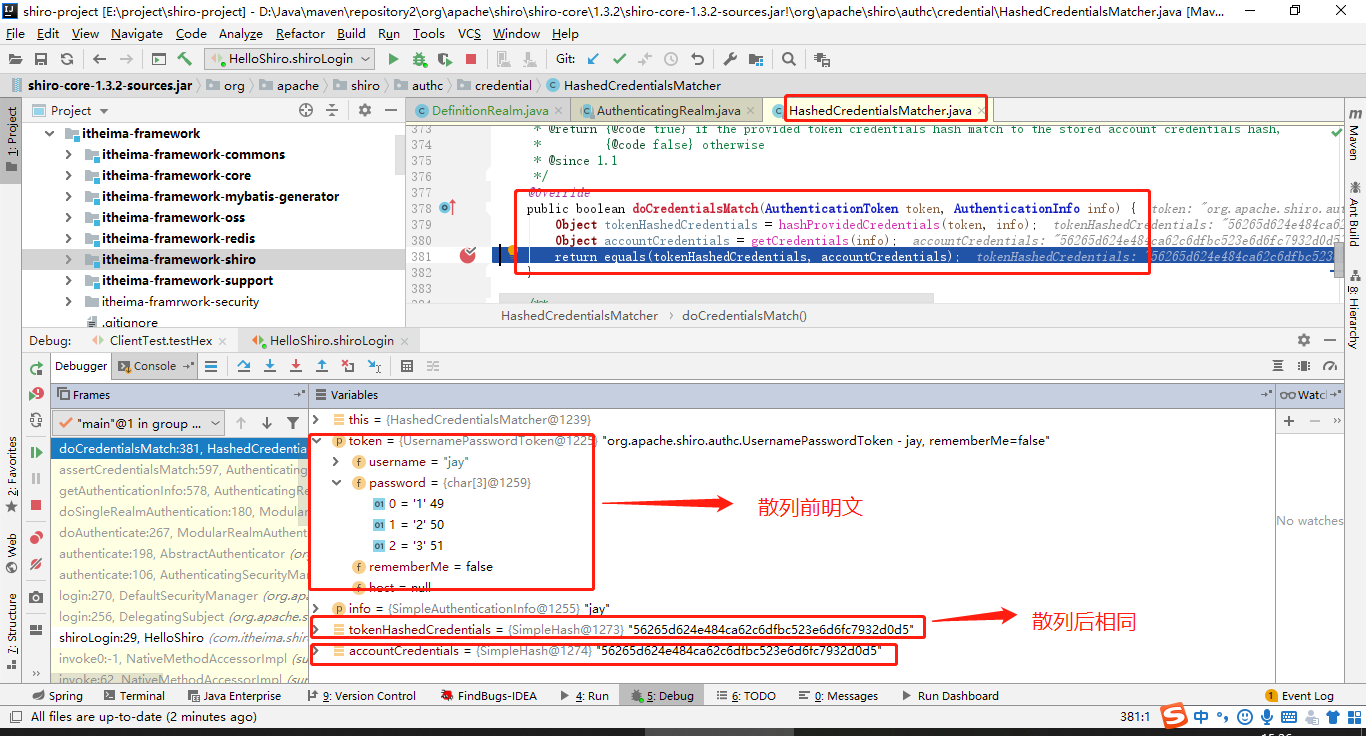Collapse the password variable node
The image size is (1366, 736).
[339, 483]
